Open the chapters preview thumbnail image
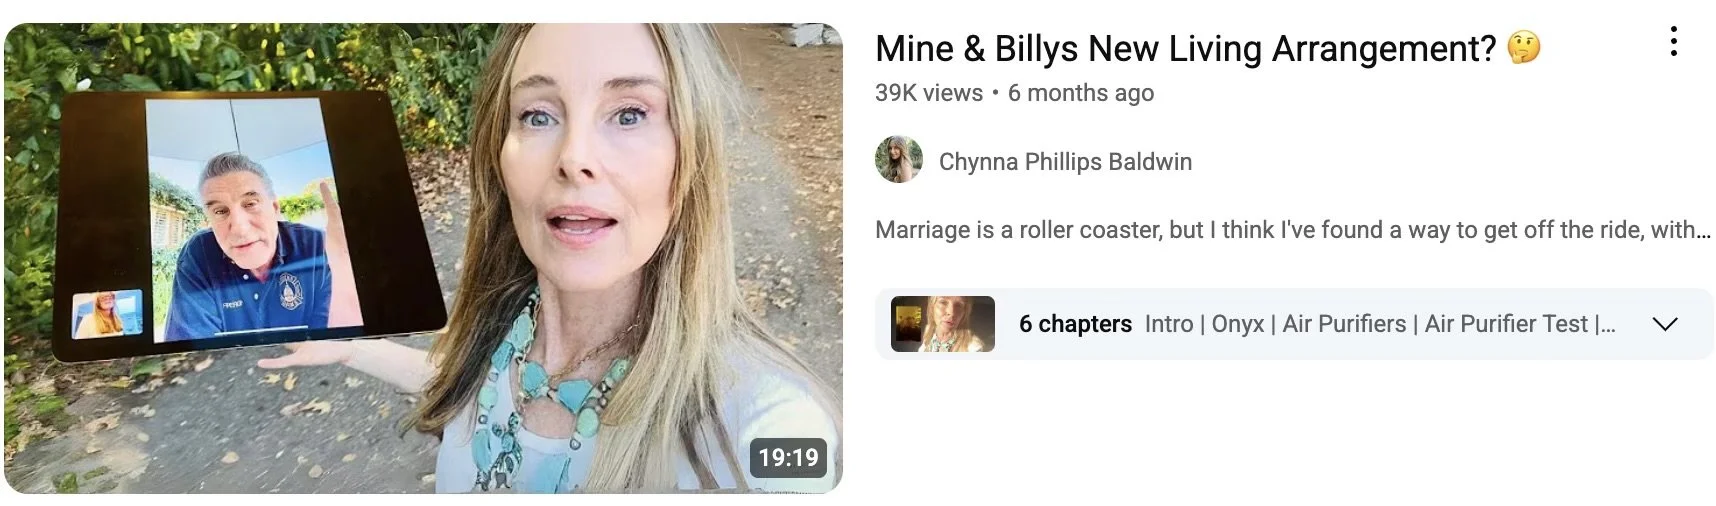The width and height of the screenshot is (1716, 506). pos(943,324)
